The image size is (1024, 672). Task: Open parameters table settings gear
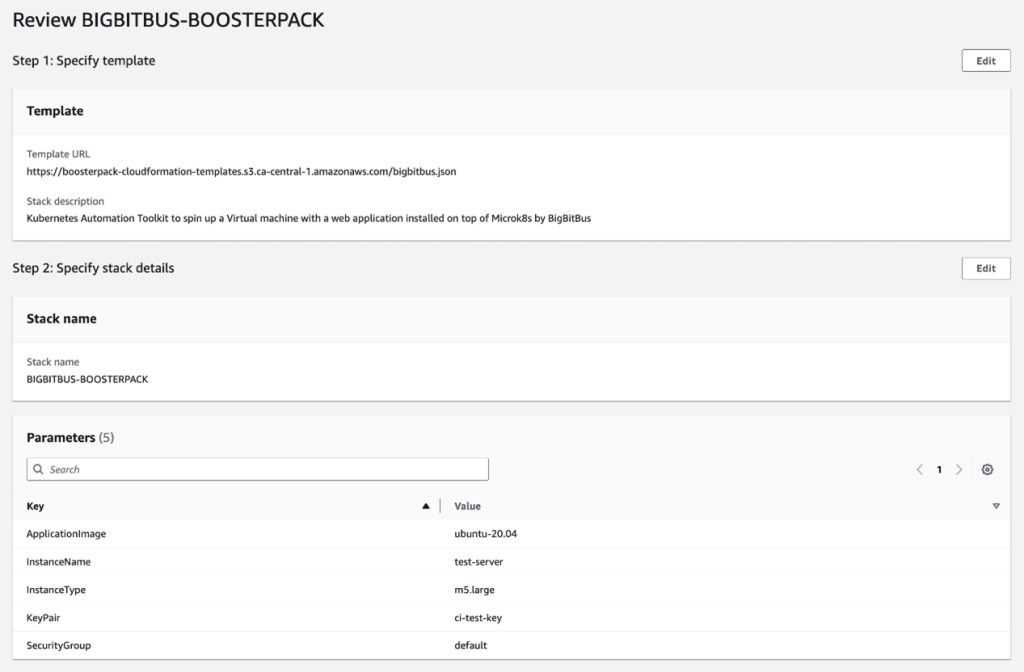pos(987,470)
